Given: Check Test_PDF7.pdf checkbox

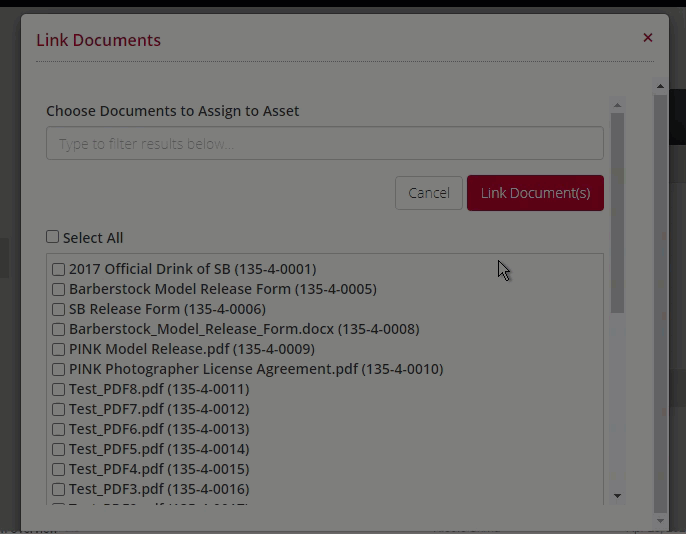Looking at the screenshot, I should pos(58,409).
